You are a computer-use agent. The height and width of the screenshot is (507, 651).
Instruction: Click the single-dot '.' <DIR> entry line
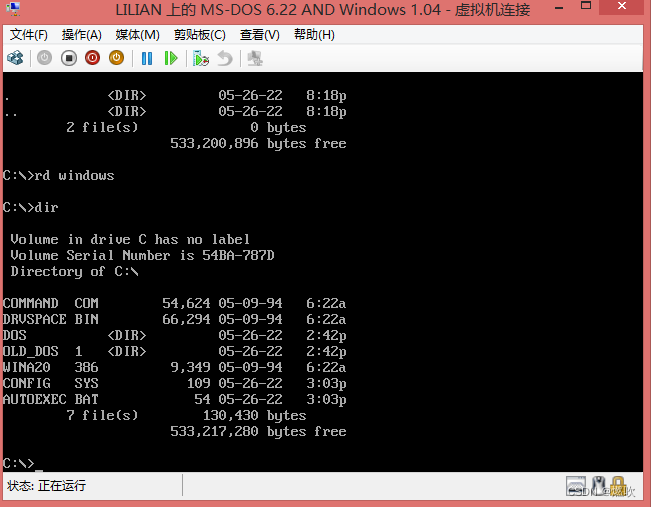tap(174, 96)
